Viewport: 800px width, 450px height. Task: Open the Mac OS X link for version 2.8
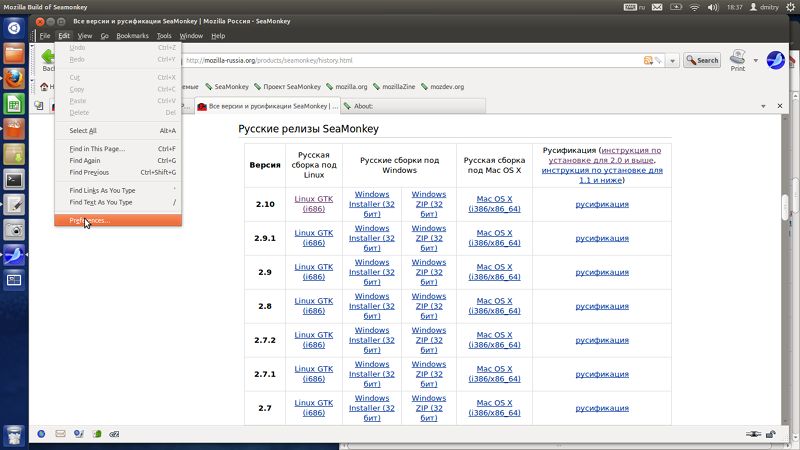(494, 306)
